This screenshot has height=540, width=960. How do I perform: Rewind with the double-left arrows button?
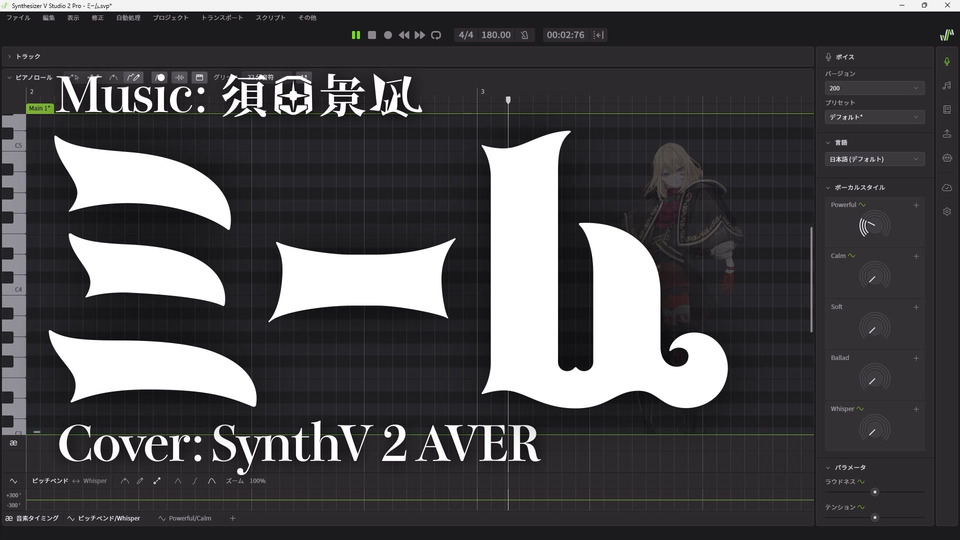click(403, 35)
